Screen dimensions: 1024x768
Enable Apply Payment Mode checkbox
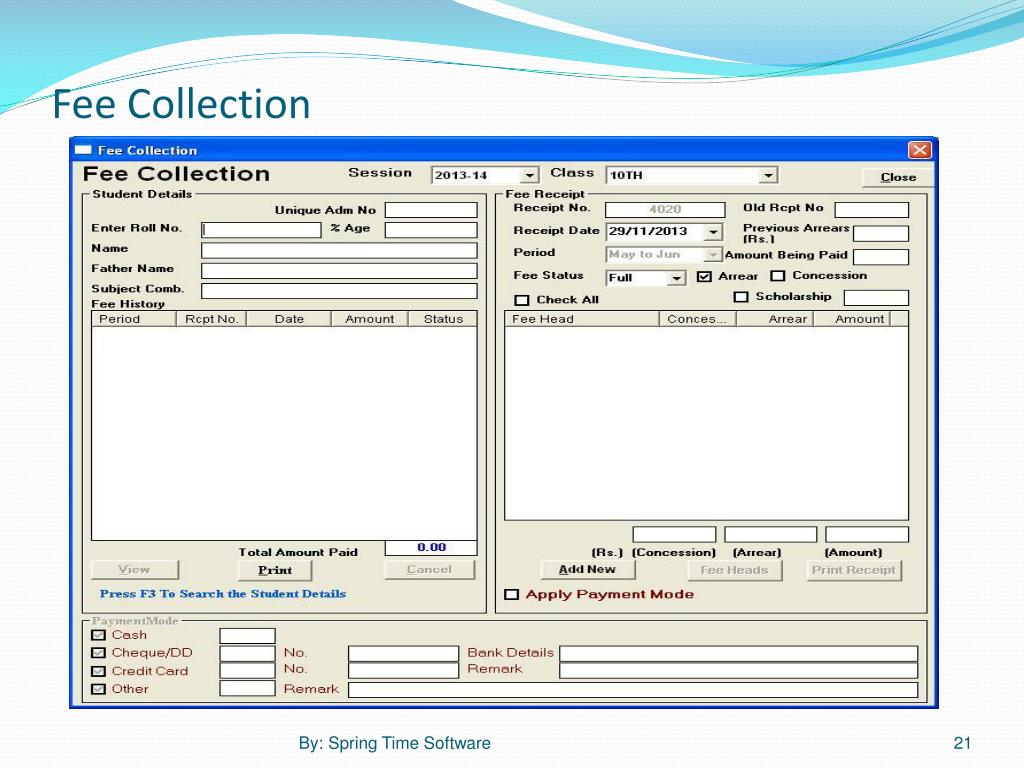click(512, 595)
